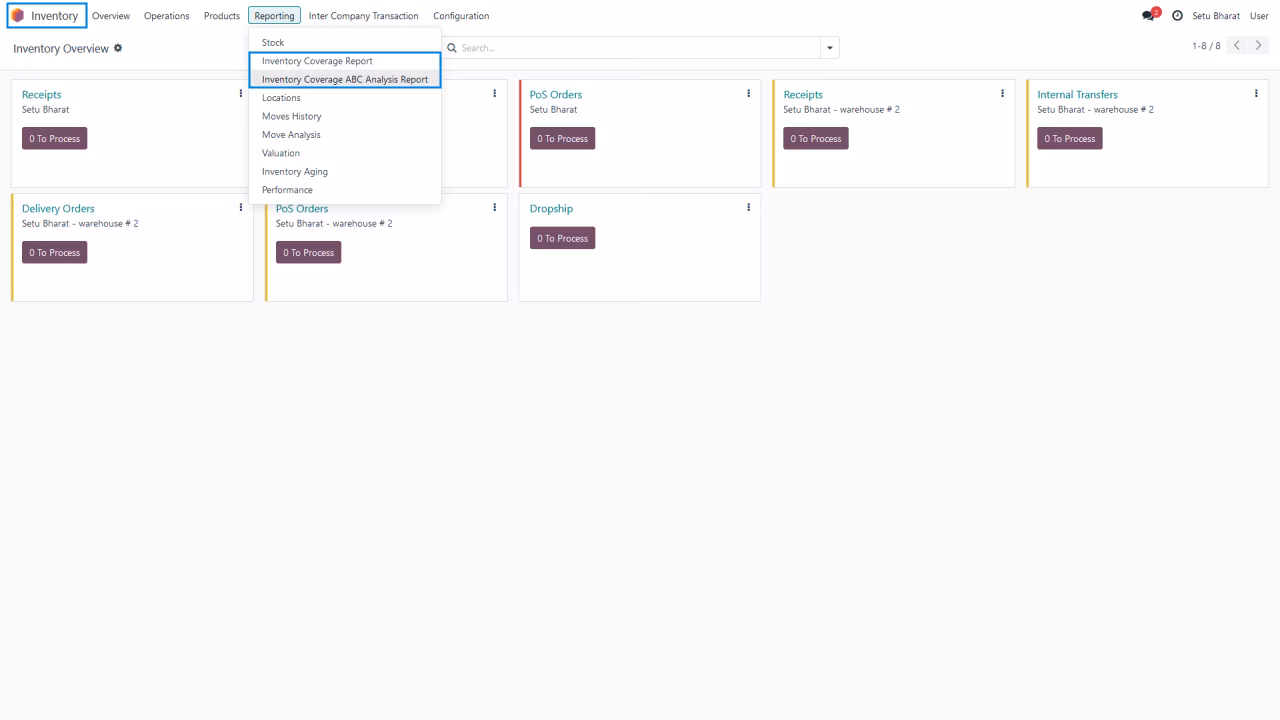This screenshot has width=1280, height=720.
Task: Open kebab menu on Setu Bharat PoS Orders card
Action: (x=749, y=94)
